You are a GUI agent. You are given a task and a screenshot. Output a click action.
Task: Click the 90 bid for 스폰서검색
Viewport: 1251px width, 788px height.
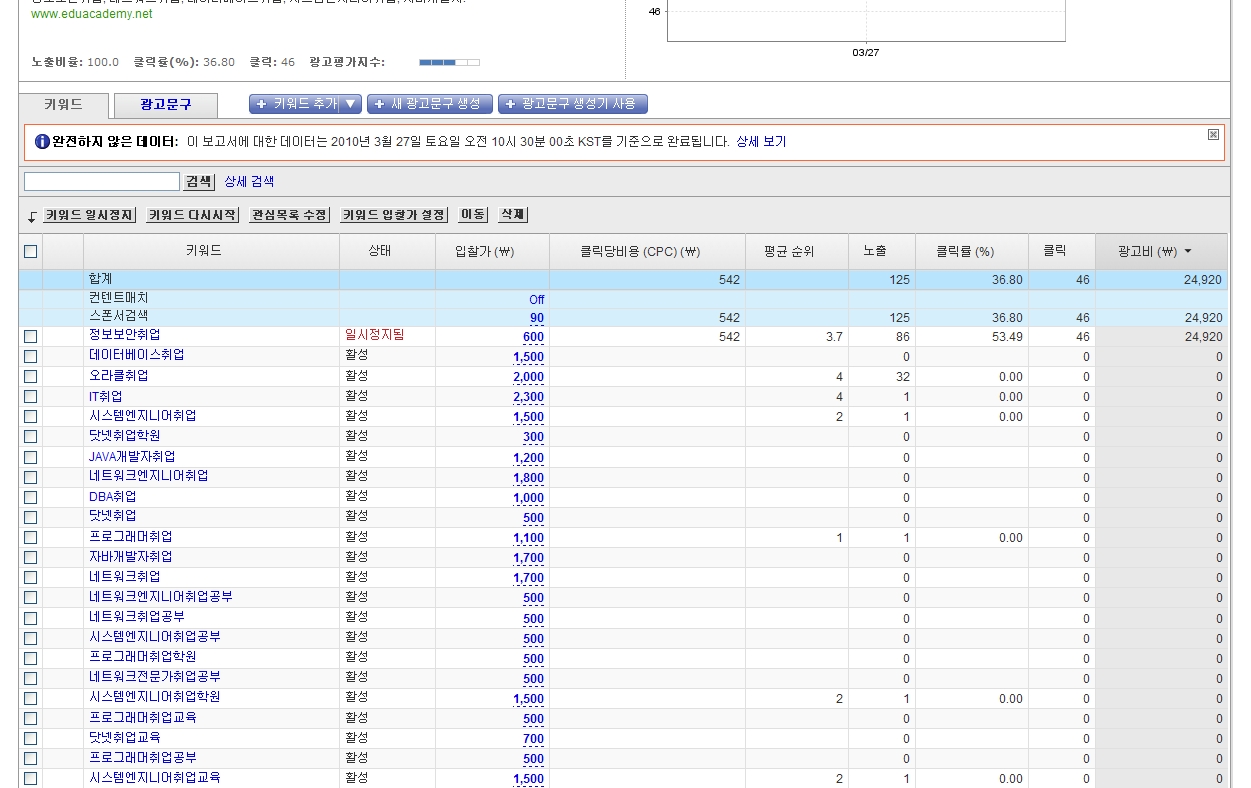click(x=537, y=318)
